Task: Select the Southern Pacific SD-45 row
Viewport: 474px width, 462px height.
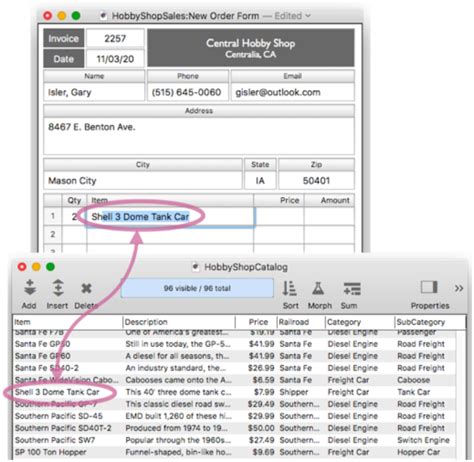Action: (x=235, y=416)
